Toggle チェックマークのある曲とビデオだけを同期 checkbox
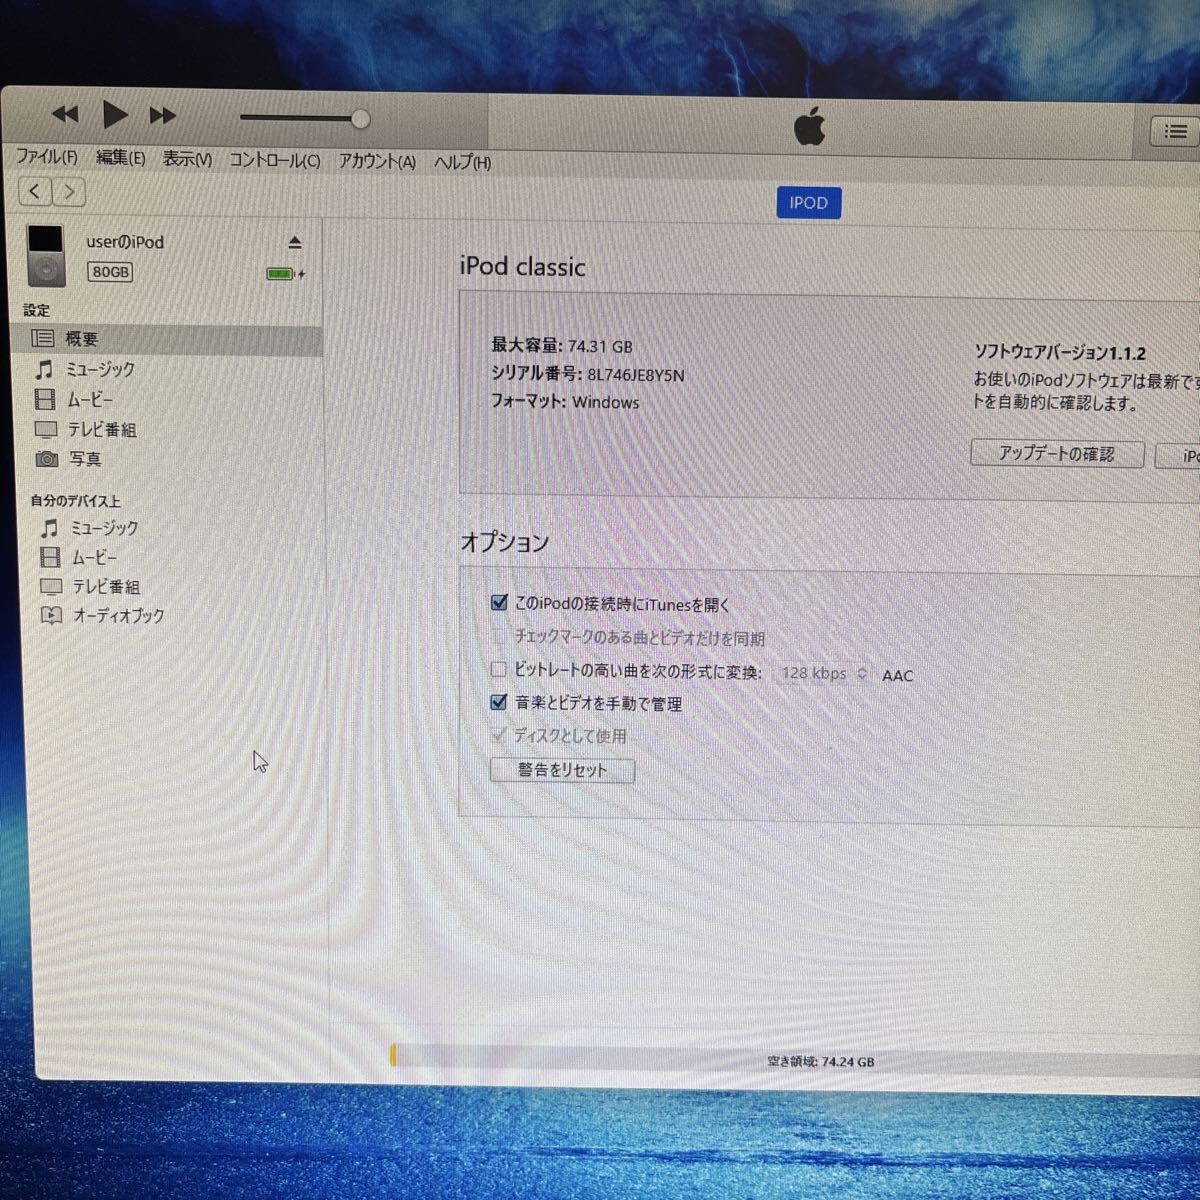This screenshot has height=1200, width=1200. pyautogui.click(x=499, y=637)
